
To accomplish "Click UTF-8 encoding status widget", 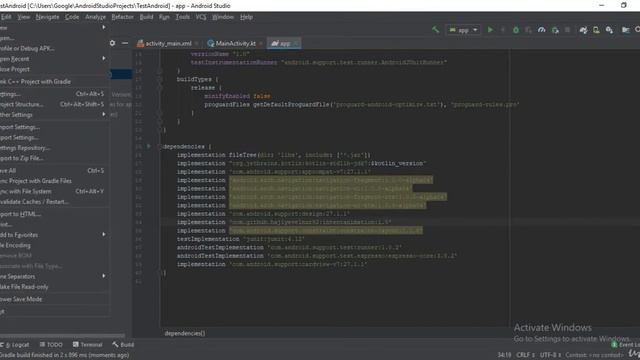I will pos(550,355).
